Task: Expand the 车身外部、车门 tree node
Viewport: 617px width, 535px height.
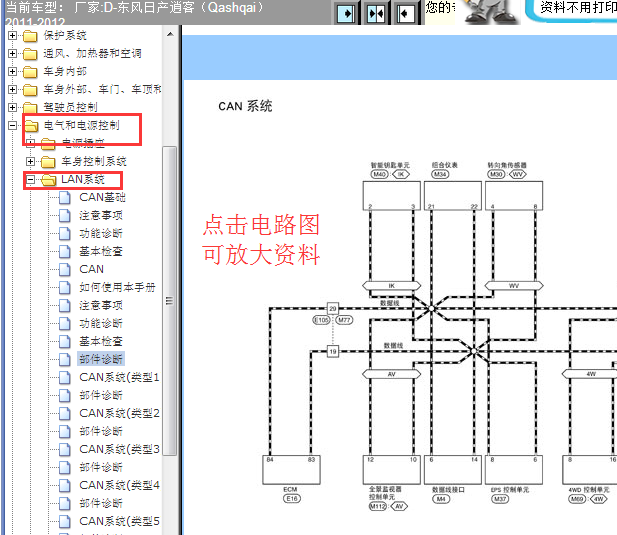Action: (x=12, y=89)
